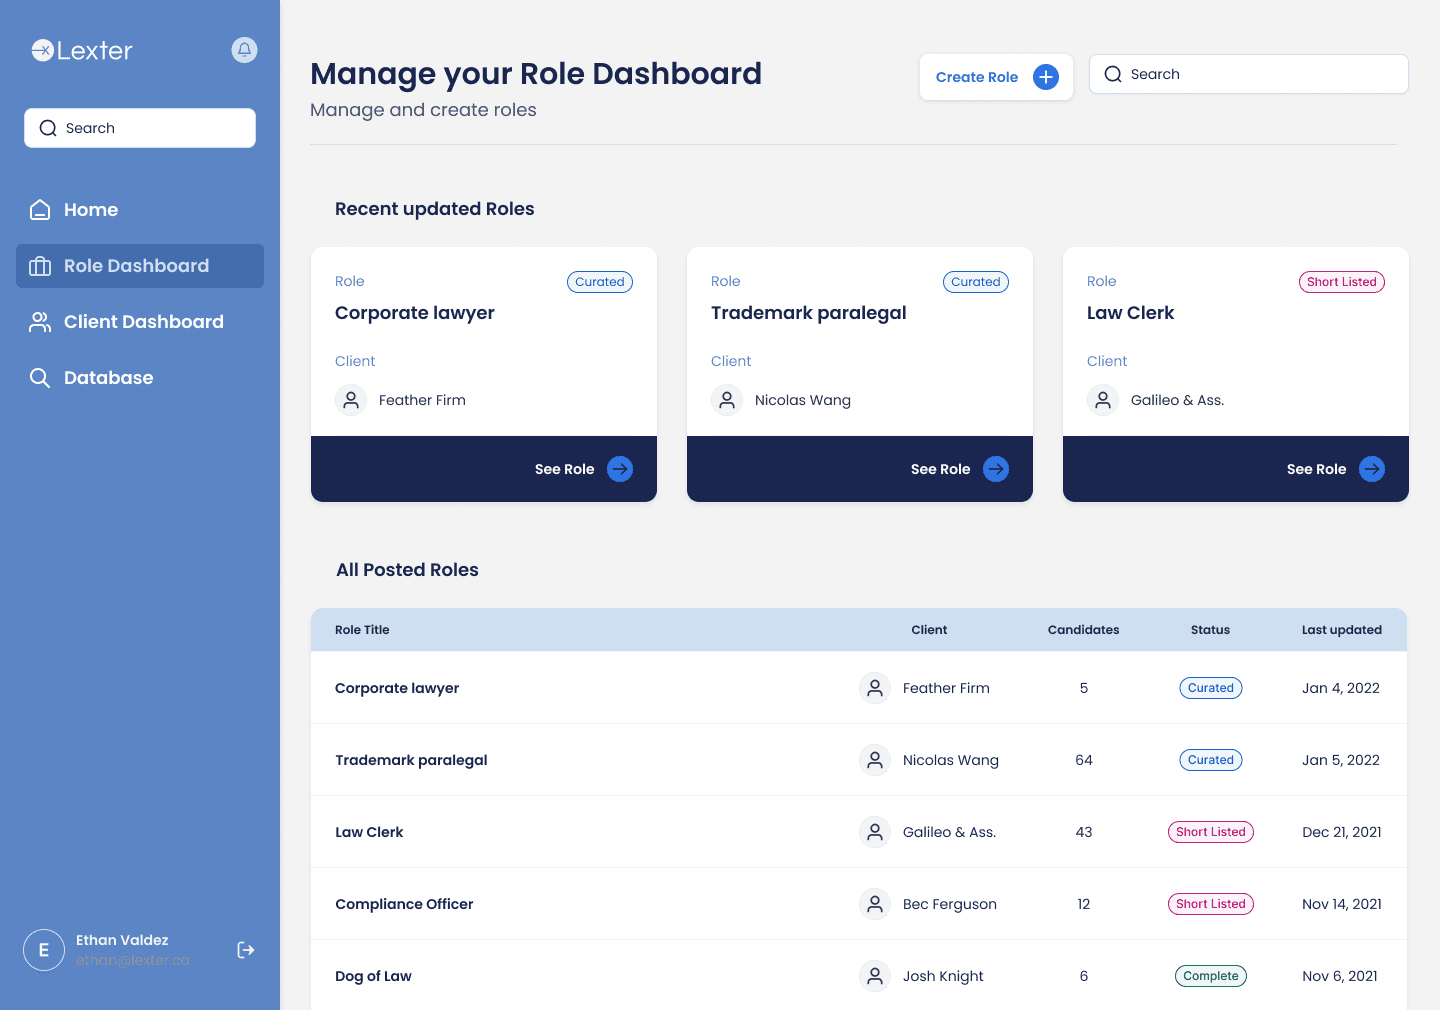The image size is (1440, 1010).
Task: Click Curated status in Trademark paralegal row
Action: click(1211, 760)
